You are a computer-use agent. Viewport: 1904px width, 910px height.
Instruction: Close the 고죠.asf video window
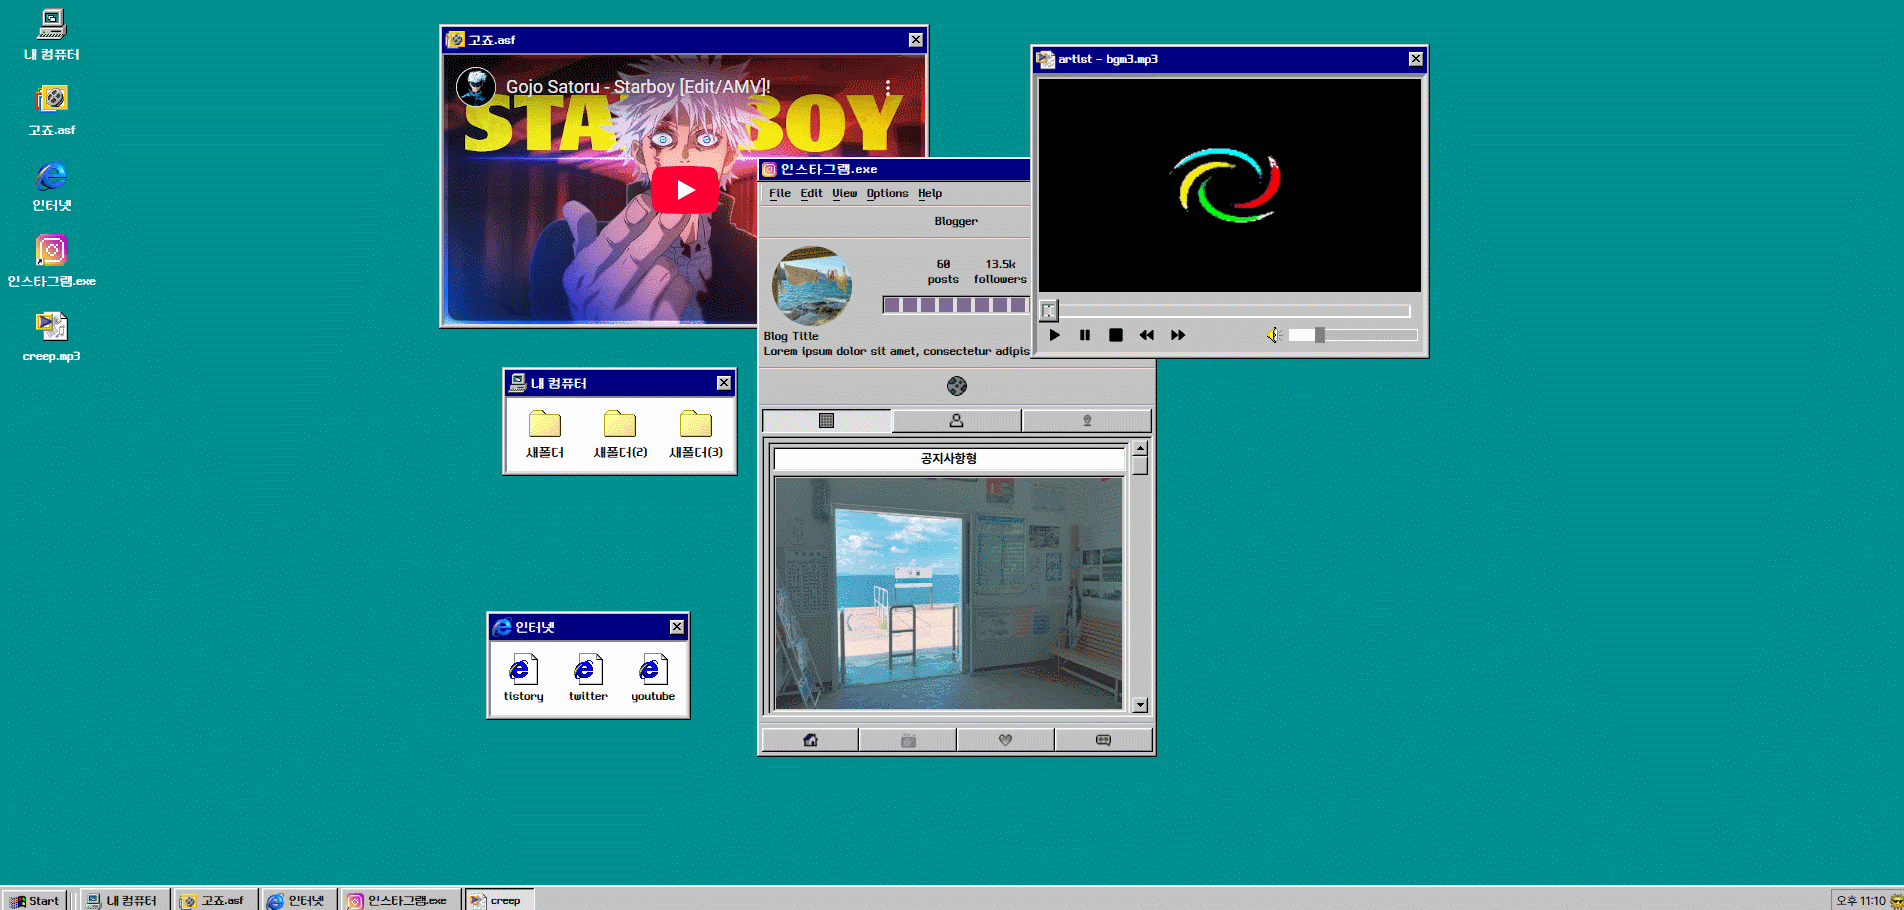[x=916, y=40]
